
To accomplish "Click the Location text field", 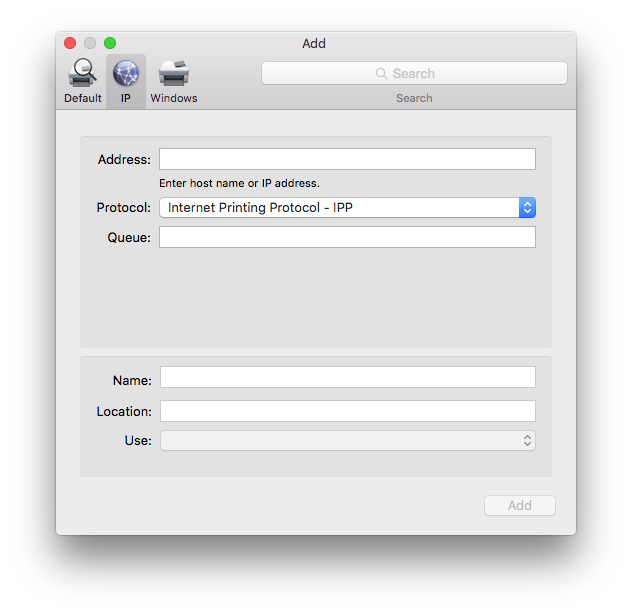I will [348, 411].
